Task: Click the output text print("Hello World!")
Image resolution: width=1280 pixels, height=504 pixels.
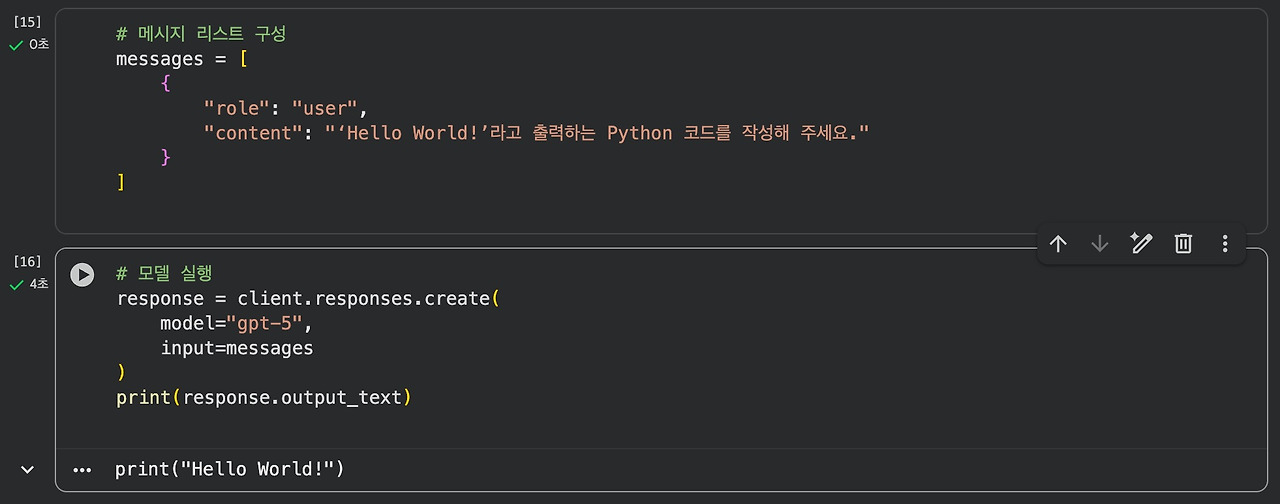Action: tap(229, 469)
